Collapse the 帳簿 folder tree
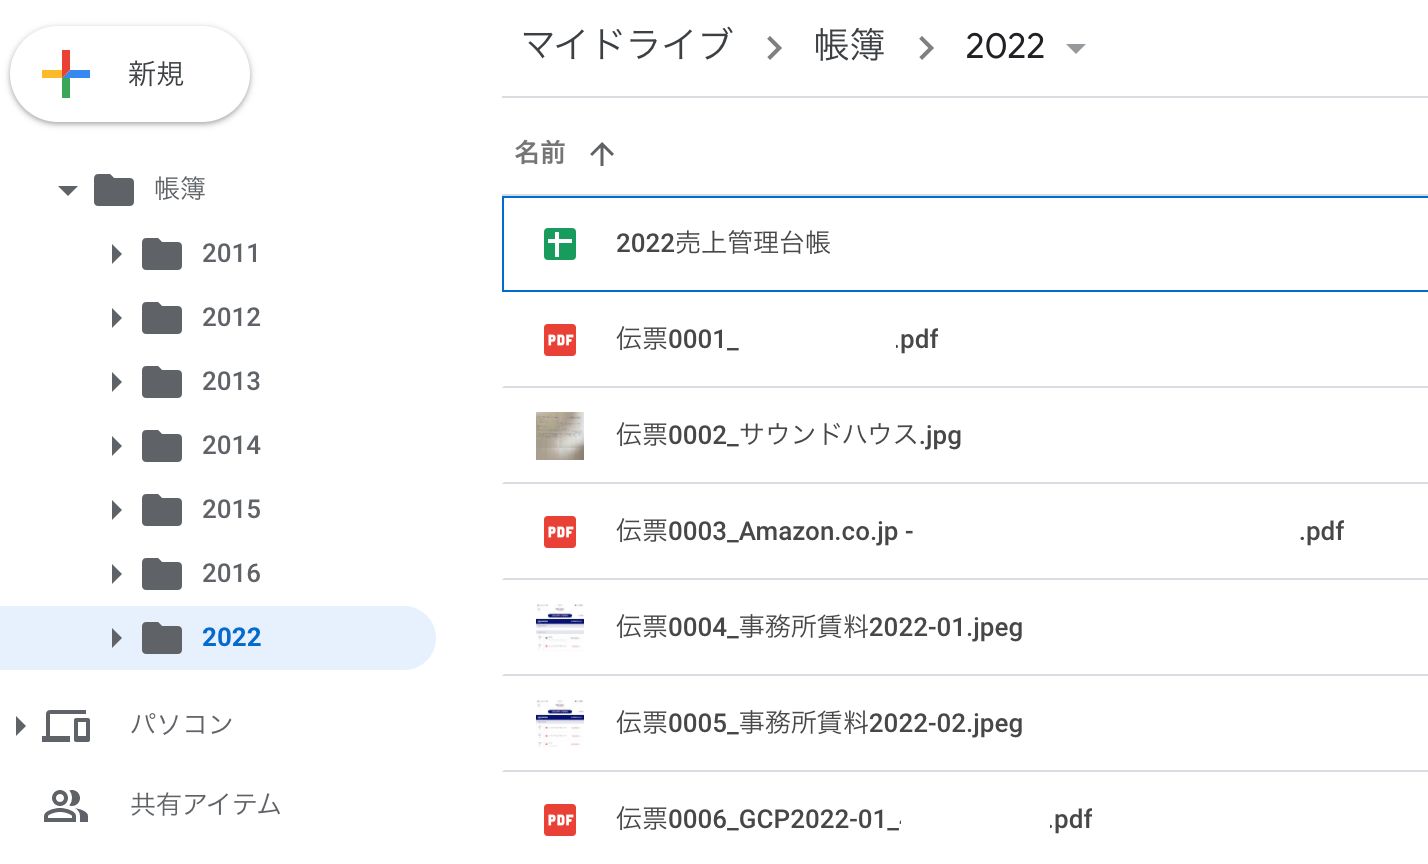Image resolution: width=1428 pixels, height=864 pixels. click(68, 189)
